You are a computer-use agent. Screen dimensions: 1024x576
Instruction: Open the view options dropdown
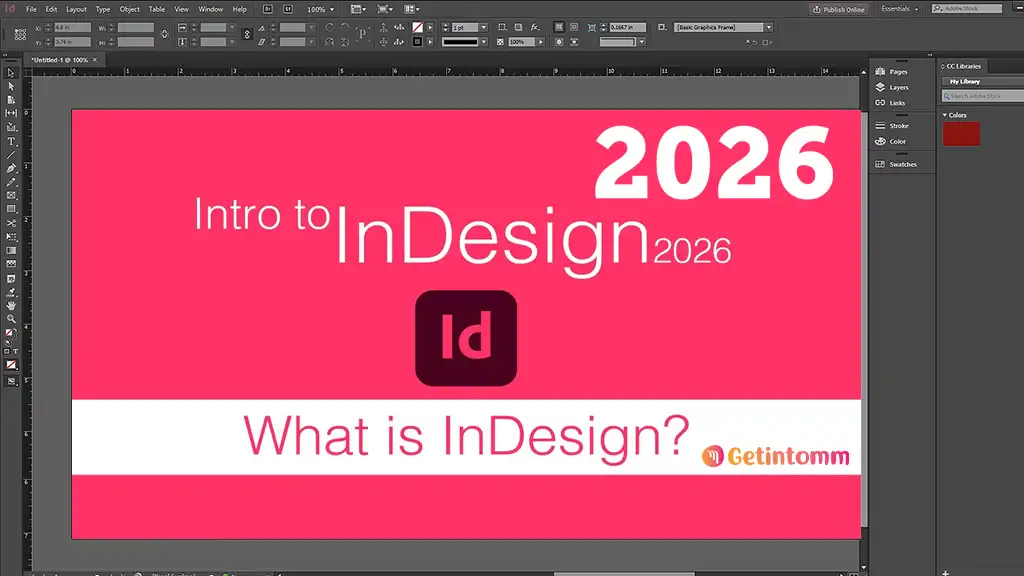click(358, 9)
